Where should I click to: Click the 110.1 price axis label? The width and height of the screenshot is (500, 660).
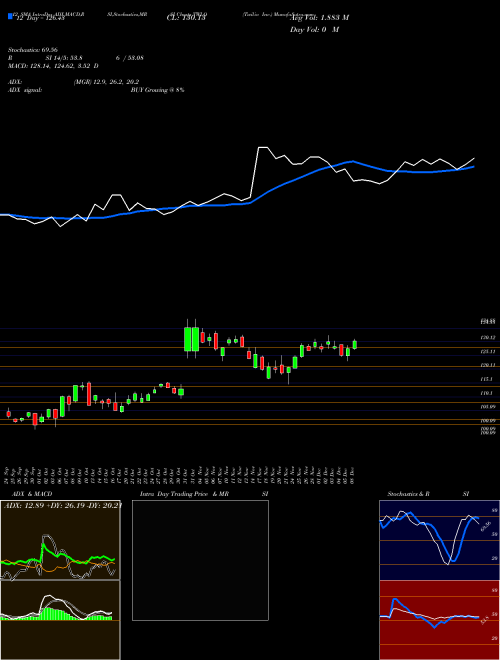tap(487, 393)
